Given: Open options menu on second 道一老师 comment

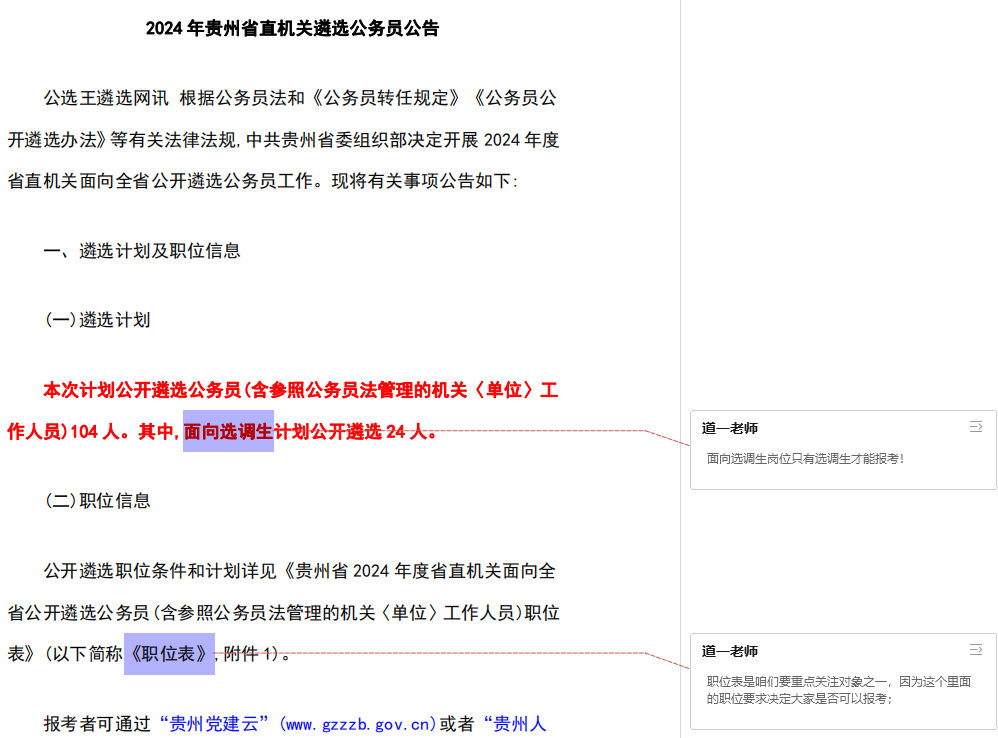Looking at the screenshot, I should pos(975,650).
